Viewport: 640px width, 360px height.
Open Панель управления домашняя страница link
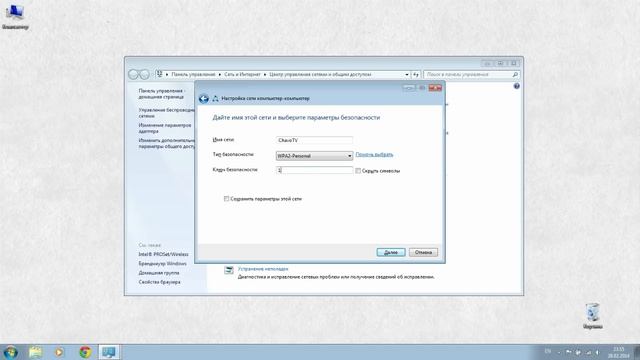click(x=161, y=94)
